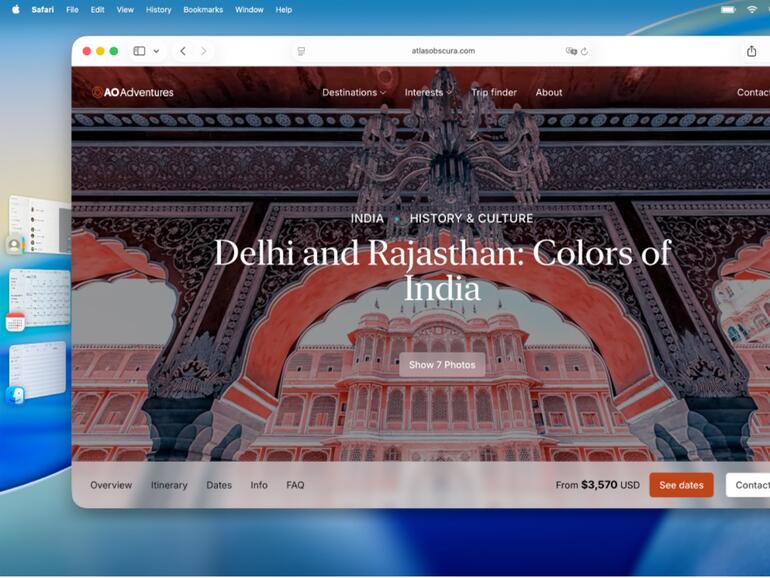
Task: Click the Calendar app icon in Stage Manager
Action: click(15, 322)
